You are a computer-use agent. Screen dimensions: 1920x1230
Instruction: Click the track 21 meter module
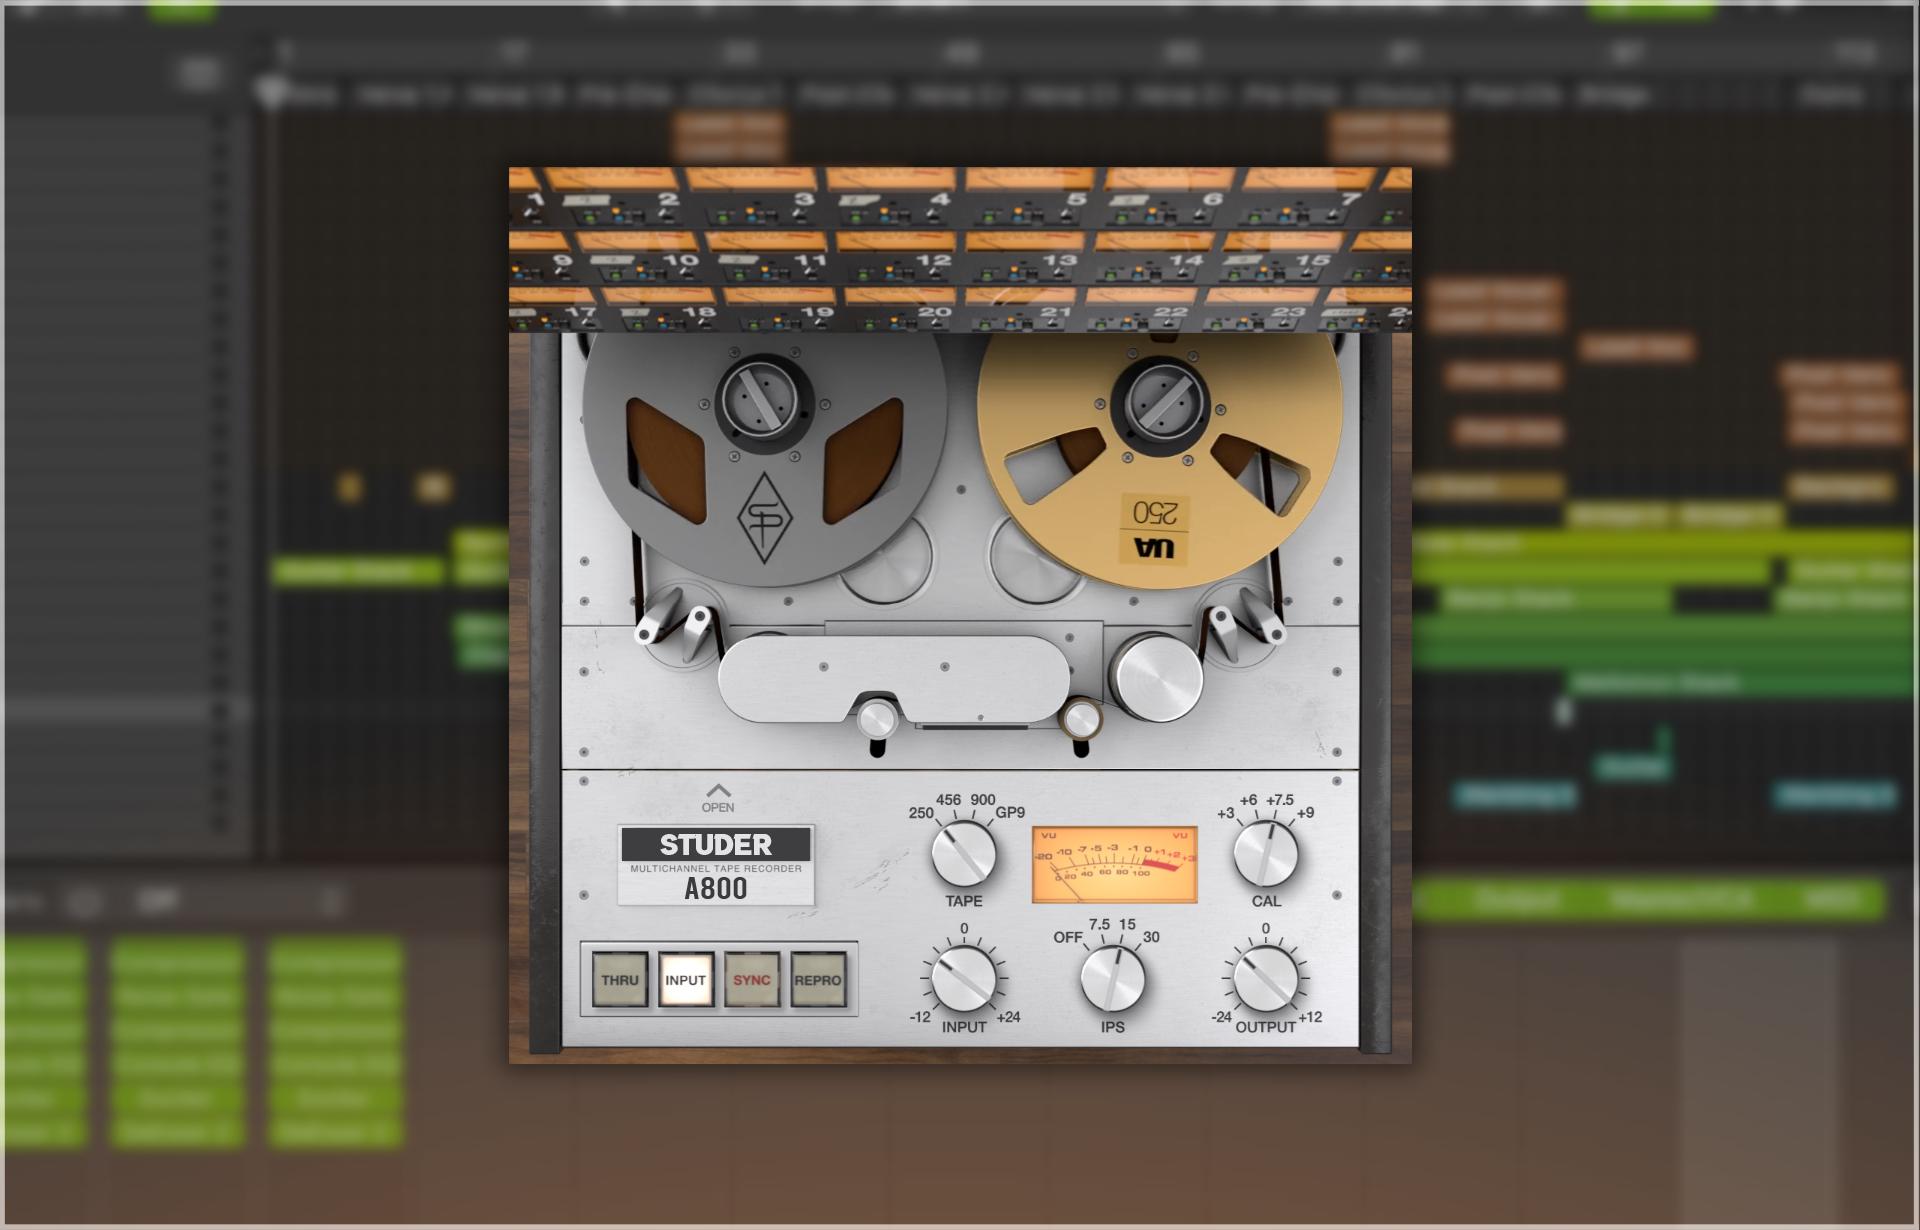pyautogui.click(x=1019, y=309)
